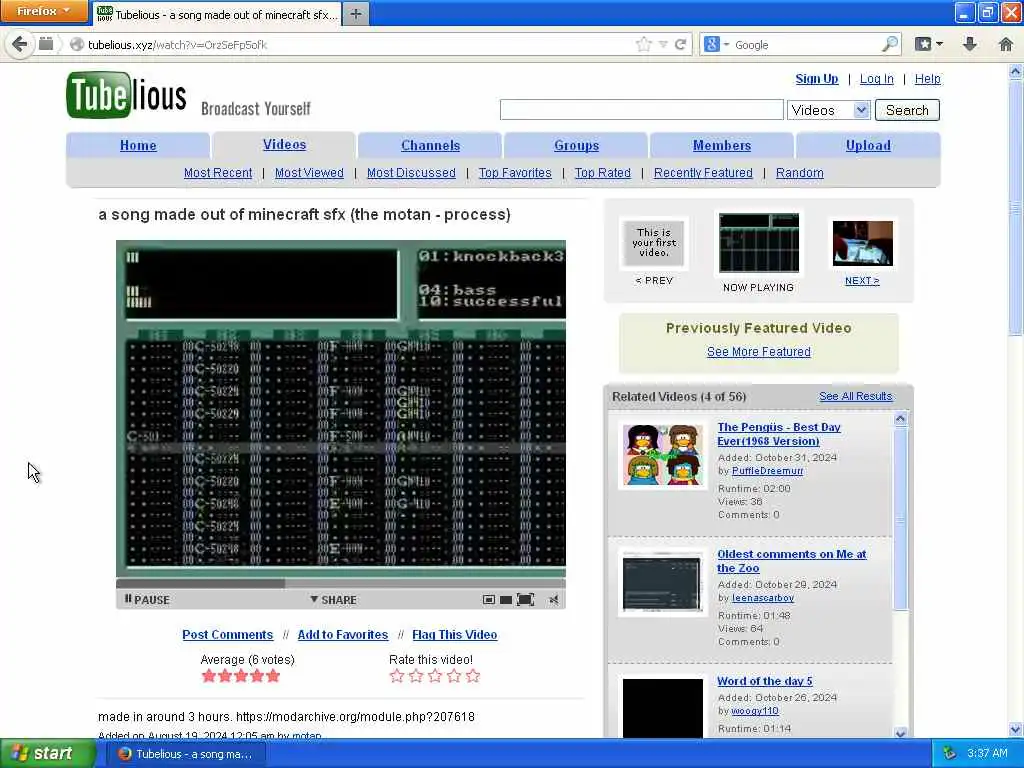Click the next video thumbnail

863,243
